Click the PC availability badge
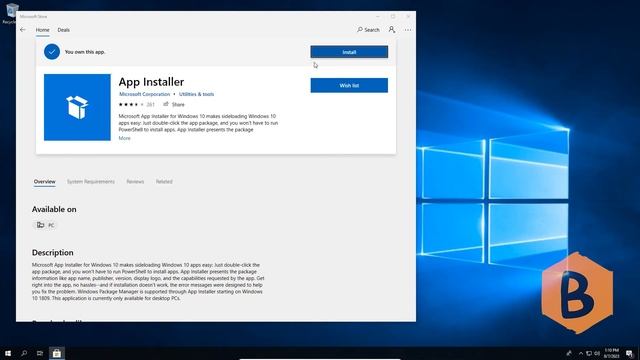Image resolution: width=640 pixels, height=360 pixels. pos(45,225)
